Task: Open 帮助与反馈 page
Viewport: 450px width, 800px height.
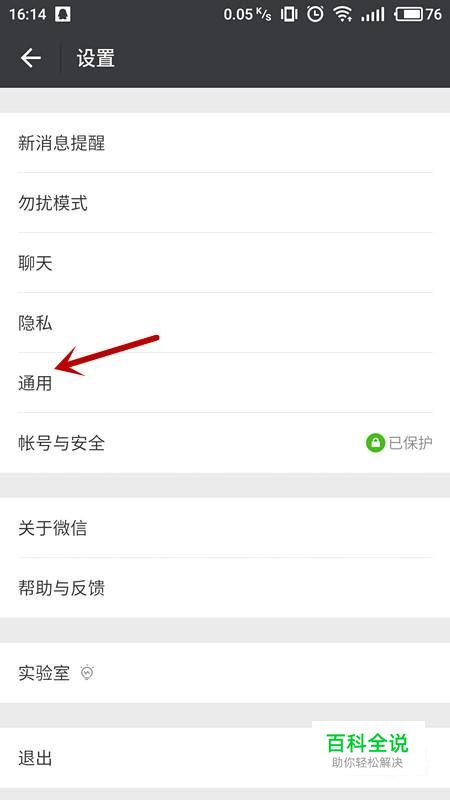Action: [x=225, y=588]
